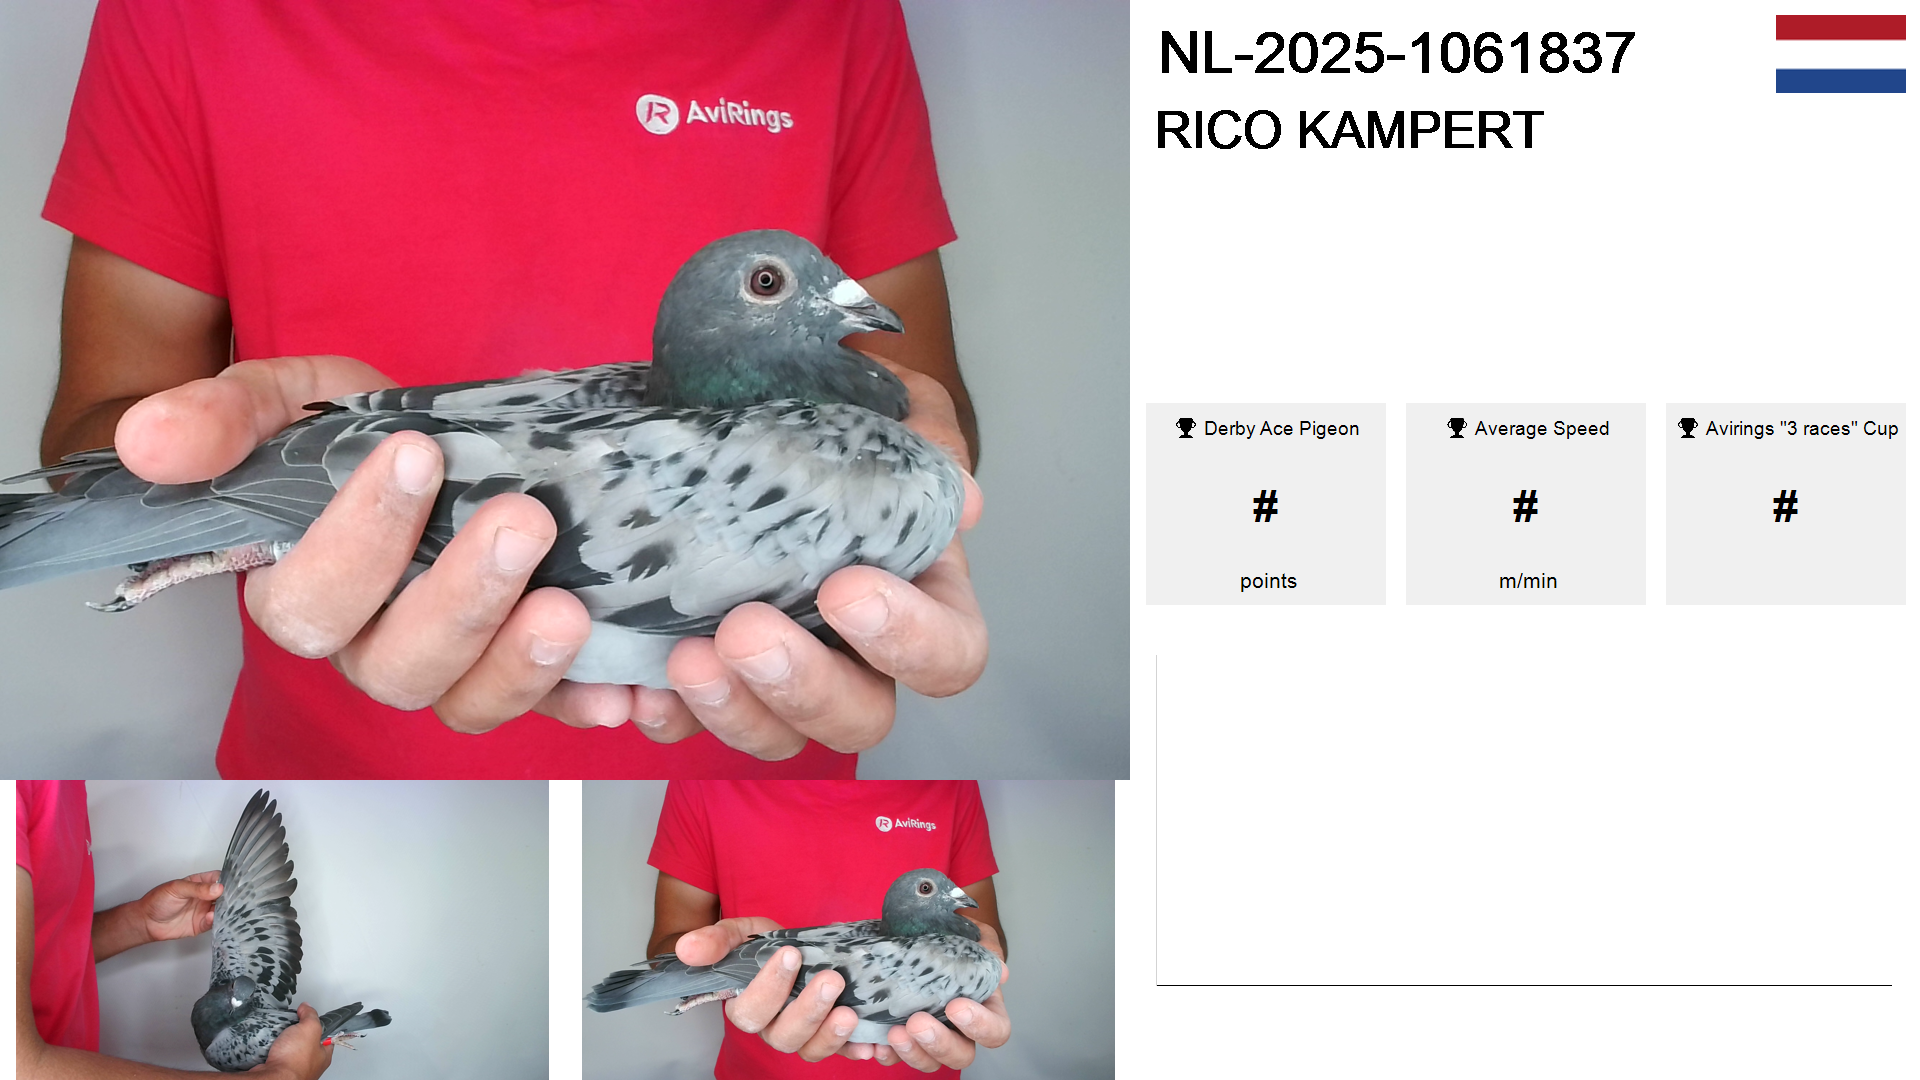Click the Average Speed rank hash
1920x1080 pixels.
pos(1526,507)
